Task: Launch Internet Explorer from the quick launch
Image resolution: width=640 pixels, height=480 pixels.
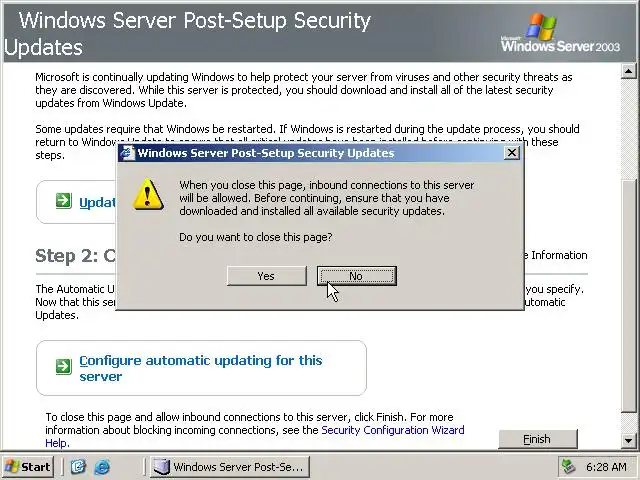Action: pos(102,467)
